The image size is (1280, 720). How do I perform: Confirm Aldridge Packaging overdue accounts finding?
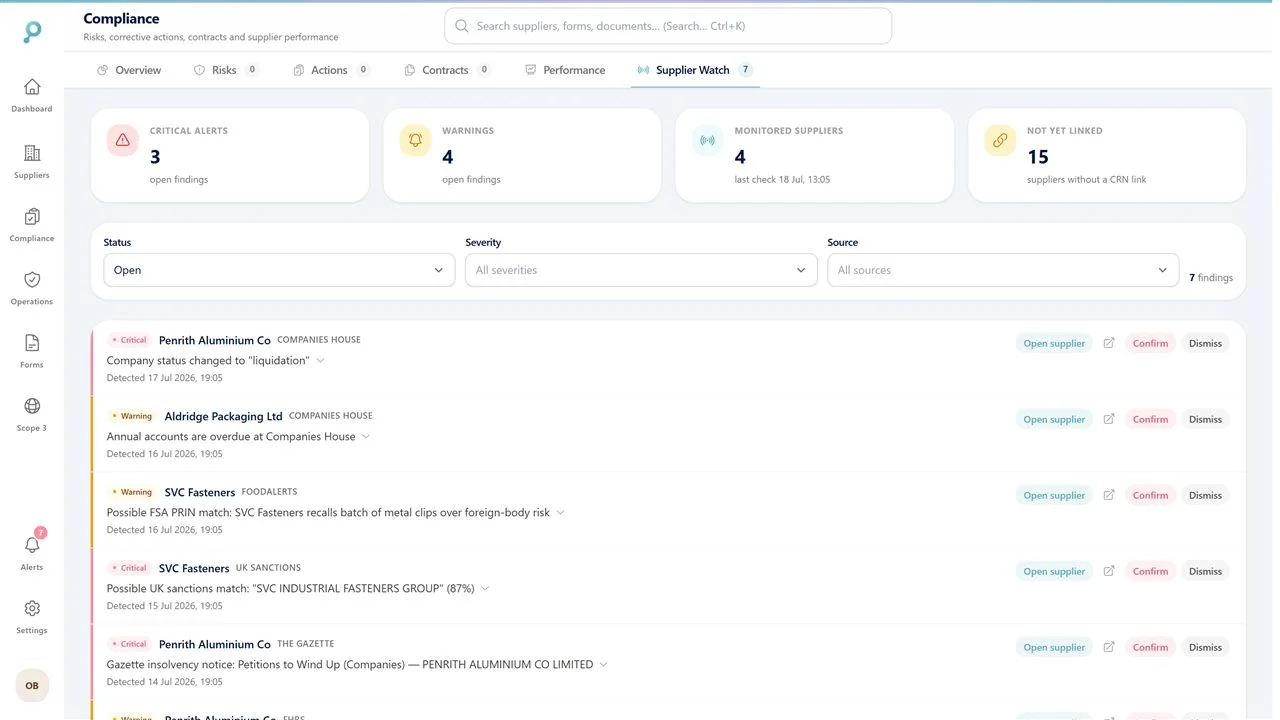[1150, 419]
